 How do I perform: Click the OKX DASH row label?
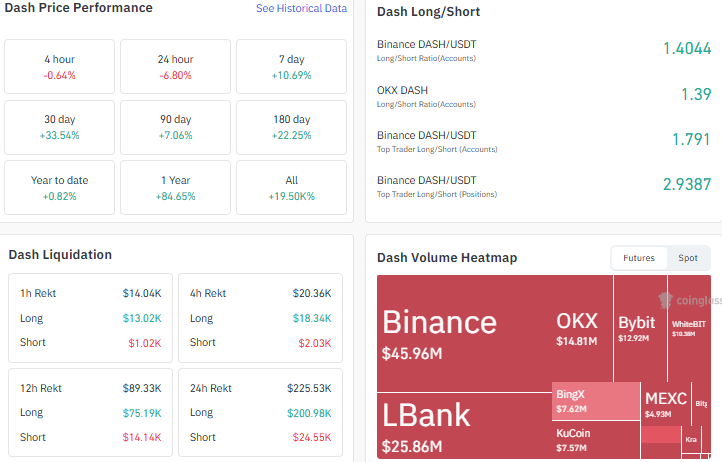[402, 90]
